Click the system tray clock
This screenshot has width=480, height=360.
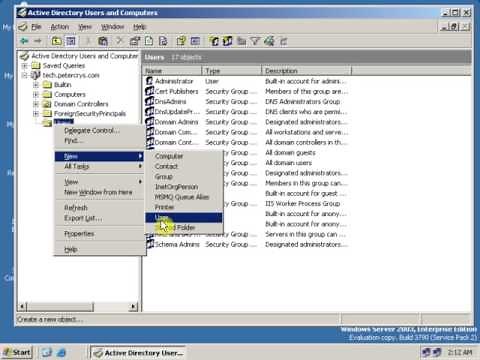(x=460, y=352)
